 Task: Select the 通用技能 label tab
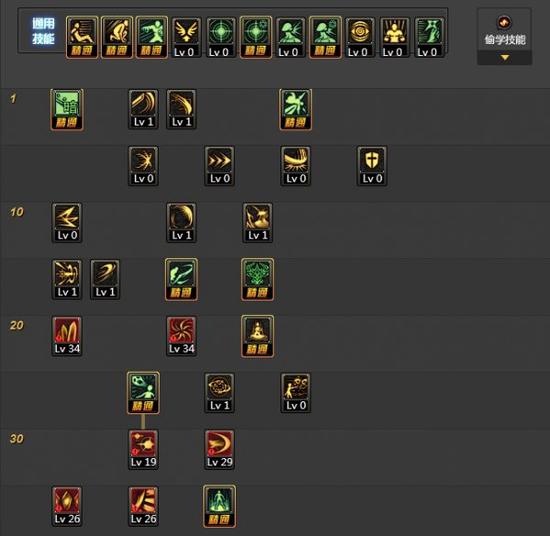pyautogui.click(x=43, y=31)
